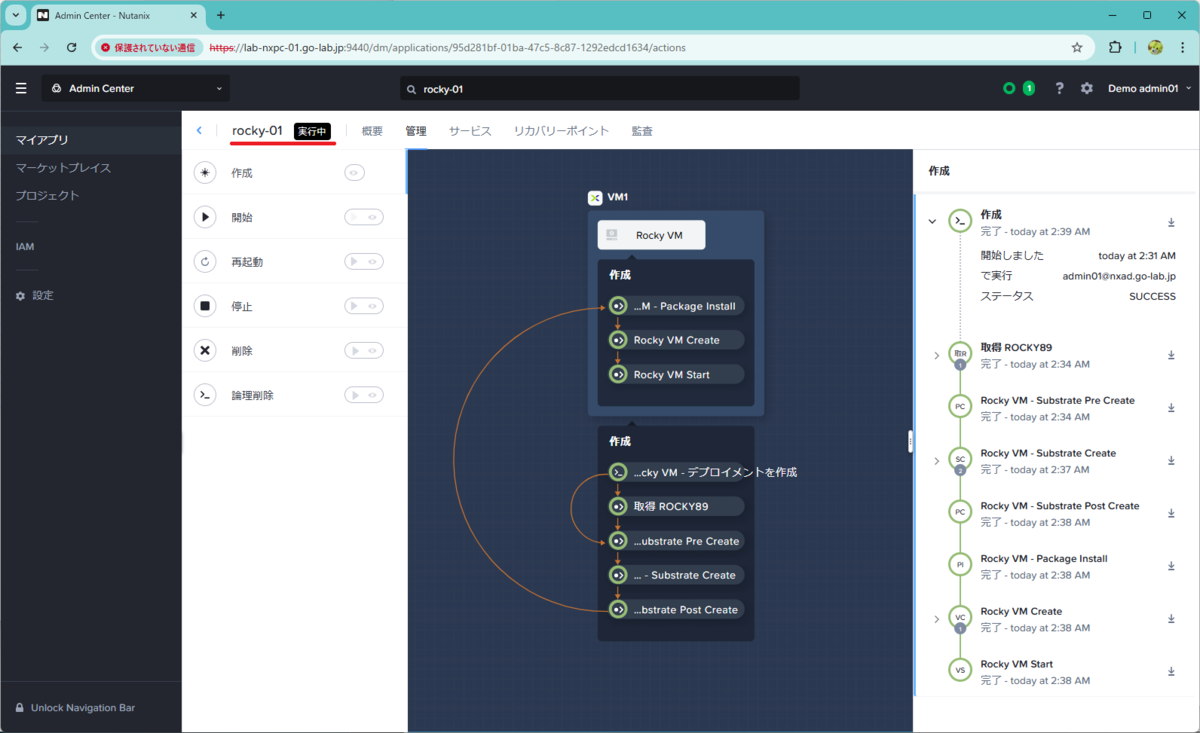Download logs for Substrate Create
This screenshot has height=733, width=1200.
click(x=1171, y=461)
